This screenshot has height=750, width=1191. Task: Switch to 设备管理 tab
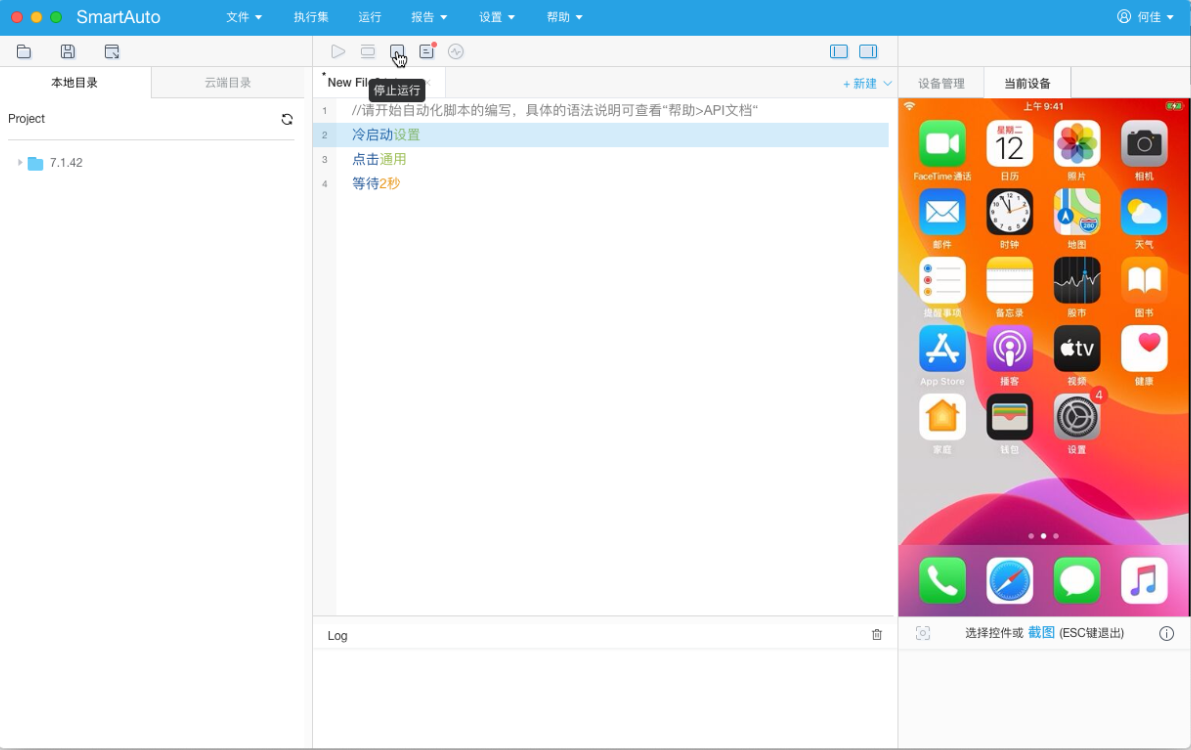941,83
